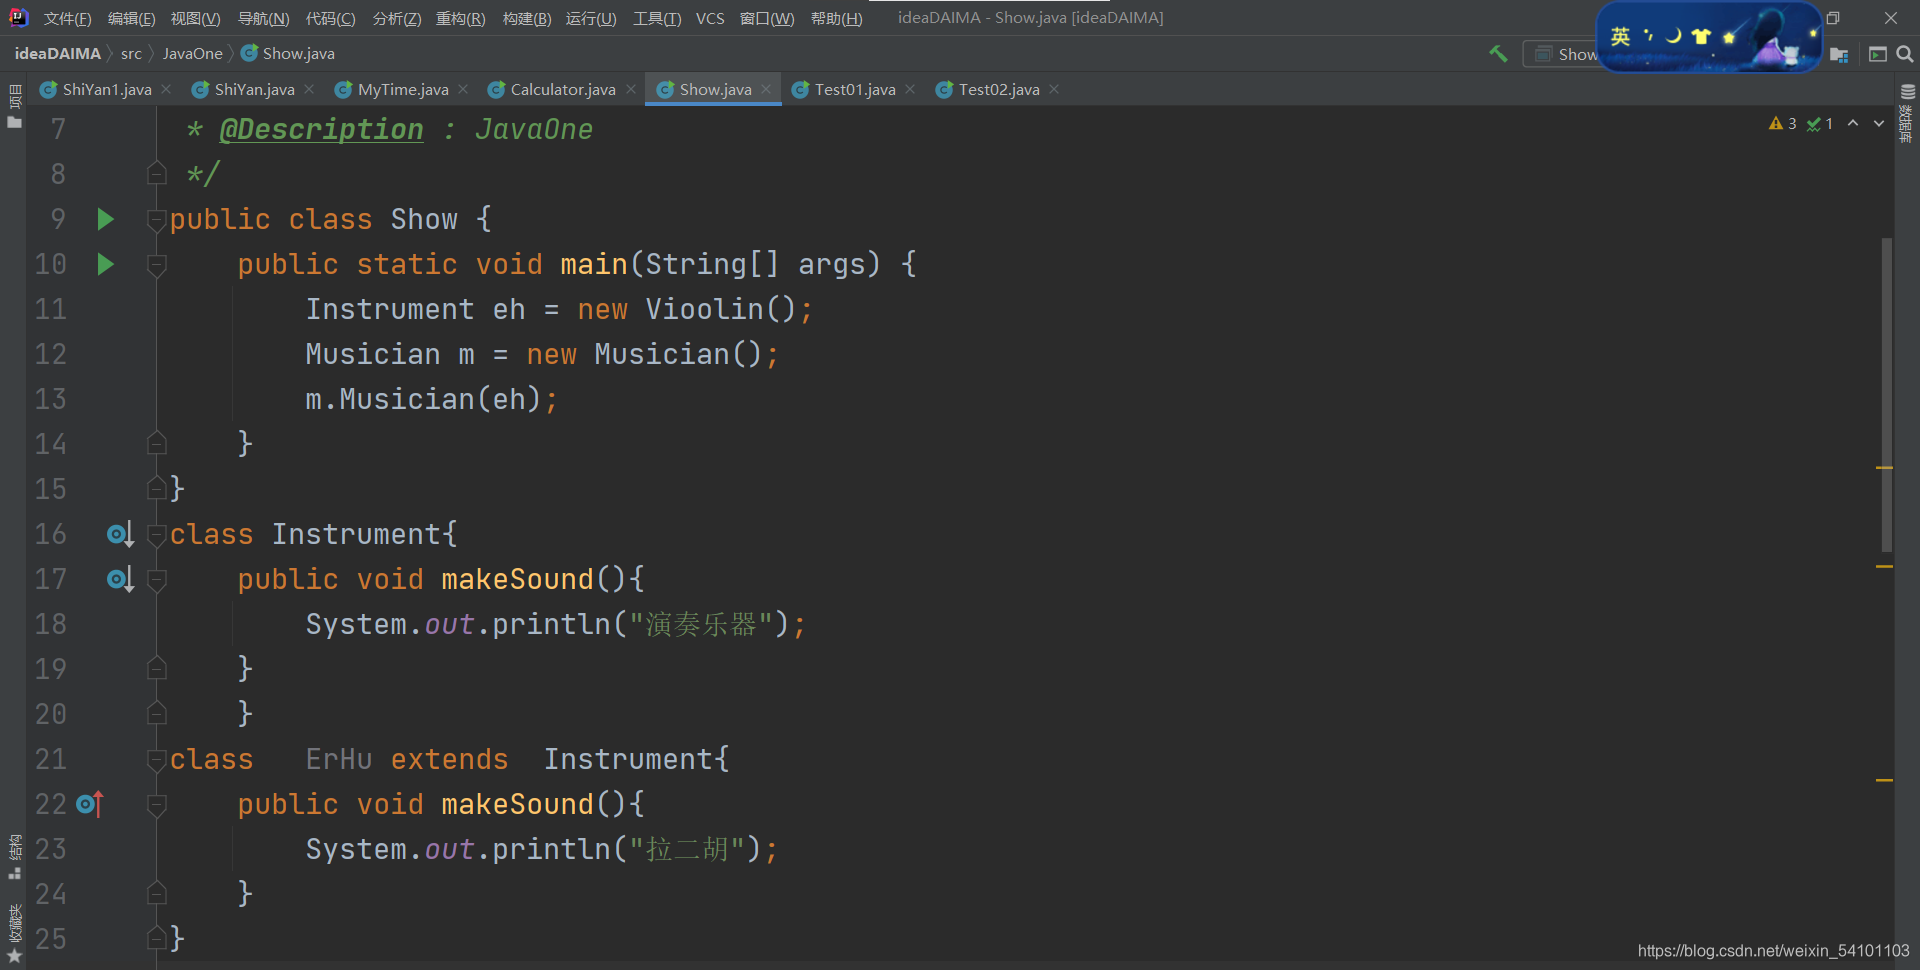Collapse makeSound fold on line 17
Viewport: 1920px width, 970px height.
click(156, 580)
